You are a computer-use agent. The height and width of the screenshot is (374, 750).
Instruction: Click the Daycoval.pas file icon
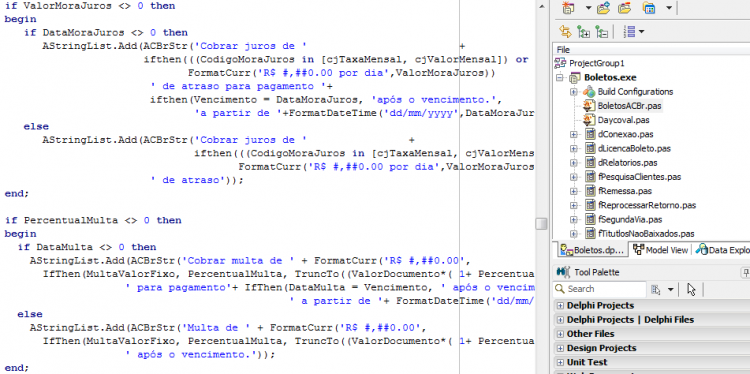589,120
